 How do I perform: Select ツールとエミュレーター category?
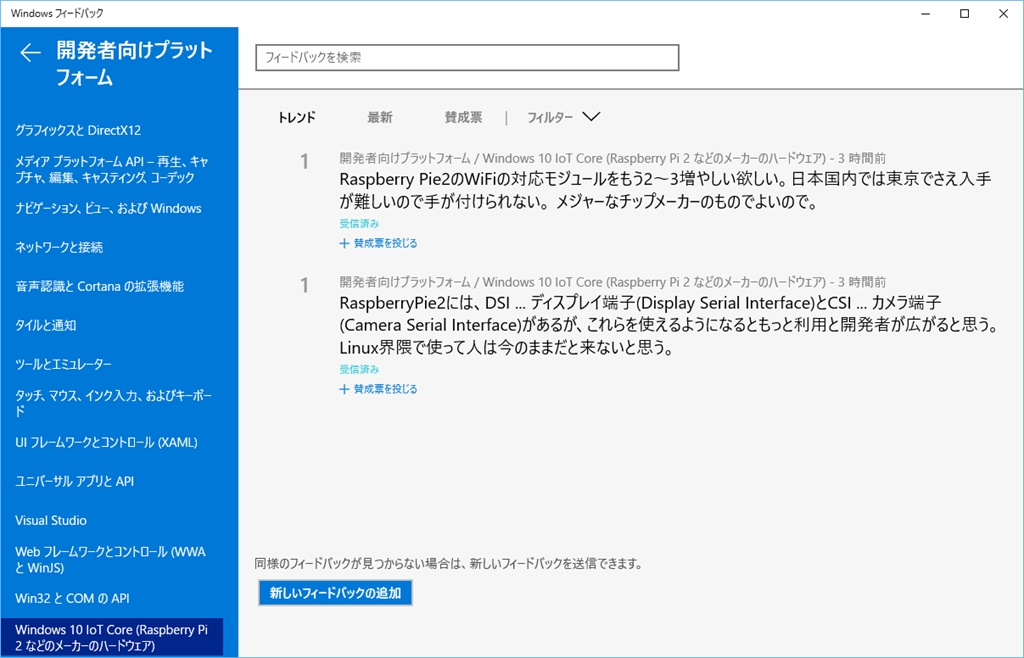(x=63, y=364)
